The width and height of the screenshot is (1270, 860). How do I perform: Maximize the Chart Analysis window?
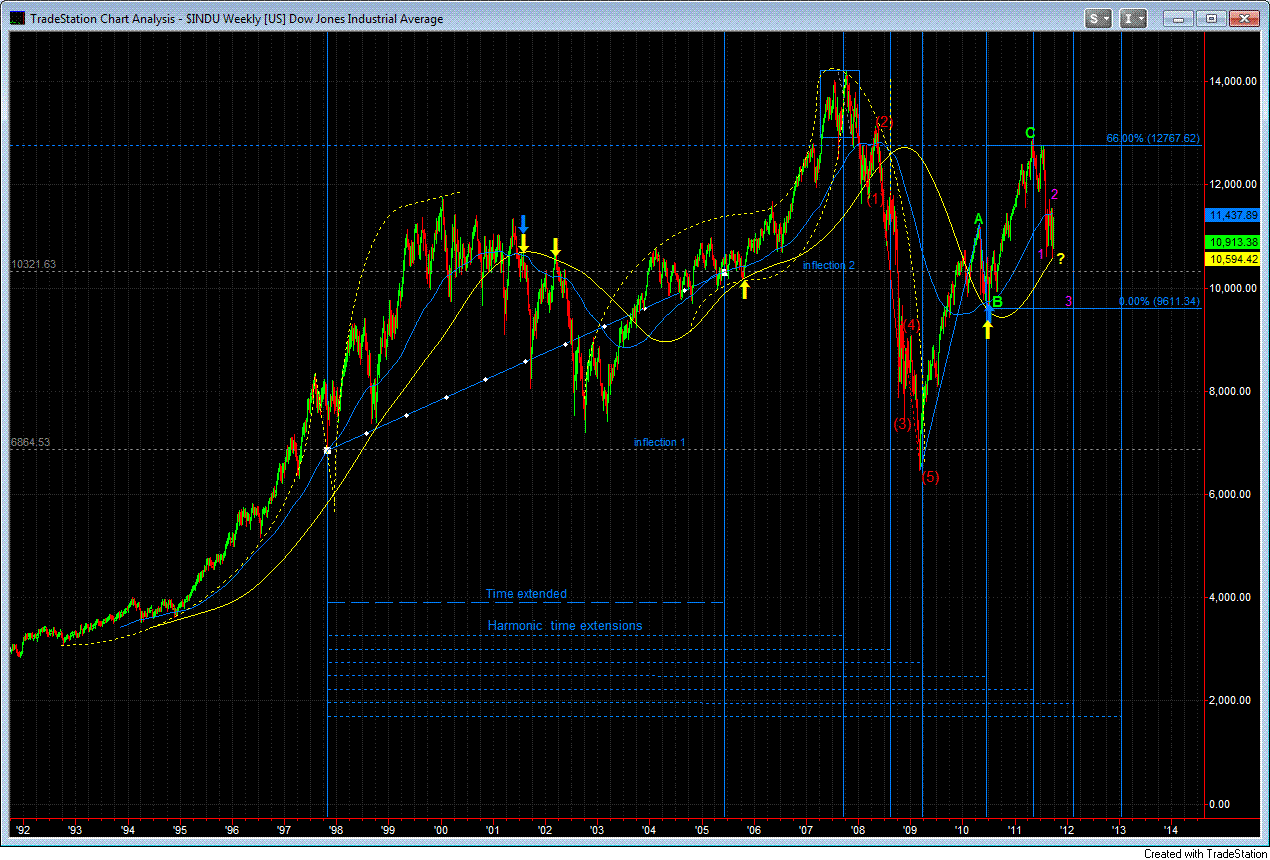[x=1211, y=18]
